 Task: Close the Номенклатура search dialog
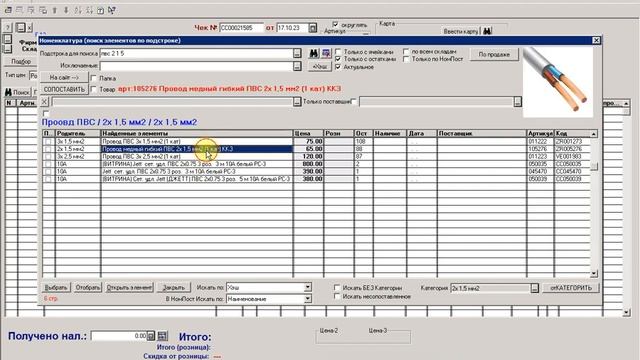[596, 40]
